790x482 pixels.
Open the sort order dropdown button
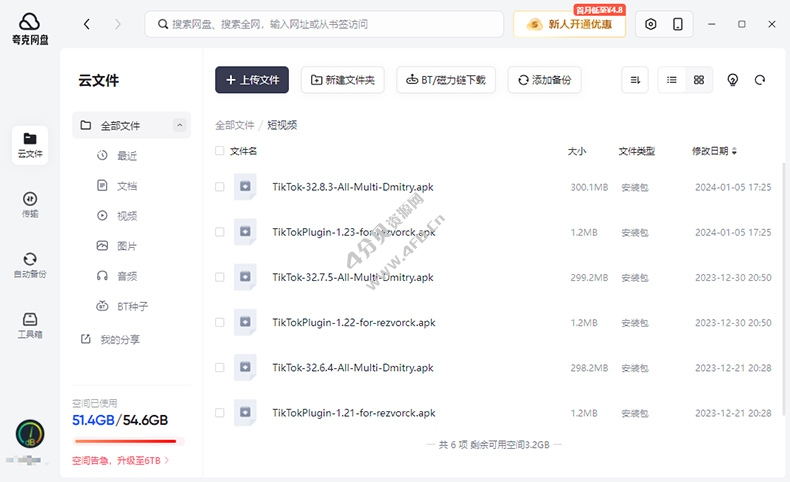click(634, 80)
